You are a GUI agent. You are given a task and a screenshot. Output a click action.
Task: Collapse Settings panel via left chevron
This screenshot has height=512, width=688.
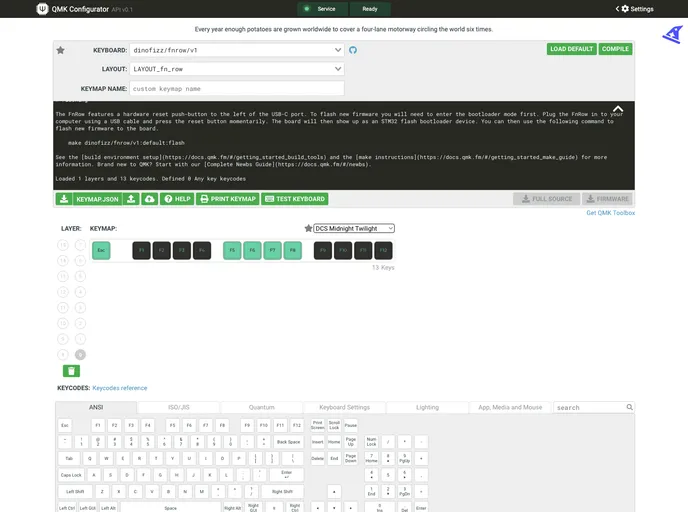click(x=617, y=9)
